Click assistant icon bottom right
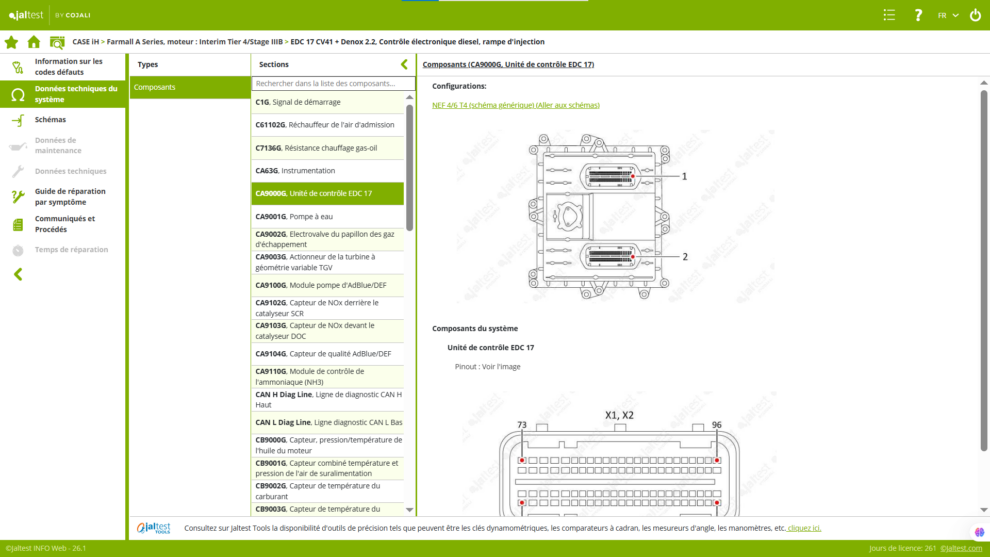Viewport: 990px width, 557px height. (979, 532)
